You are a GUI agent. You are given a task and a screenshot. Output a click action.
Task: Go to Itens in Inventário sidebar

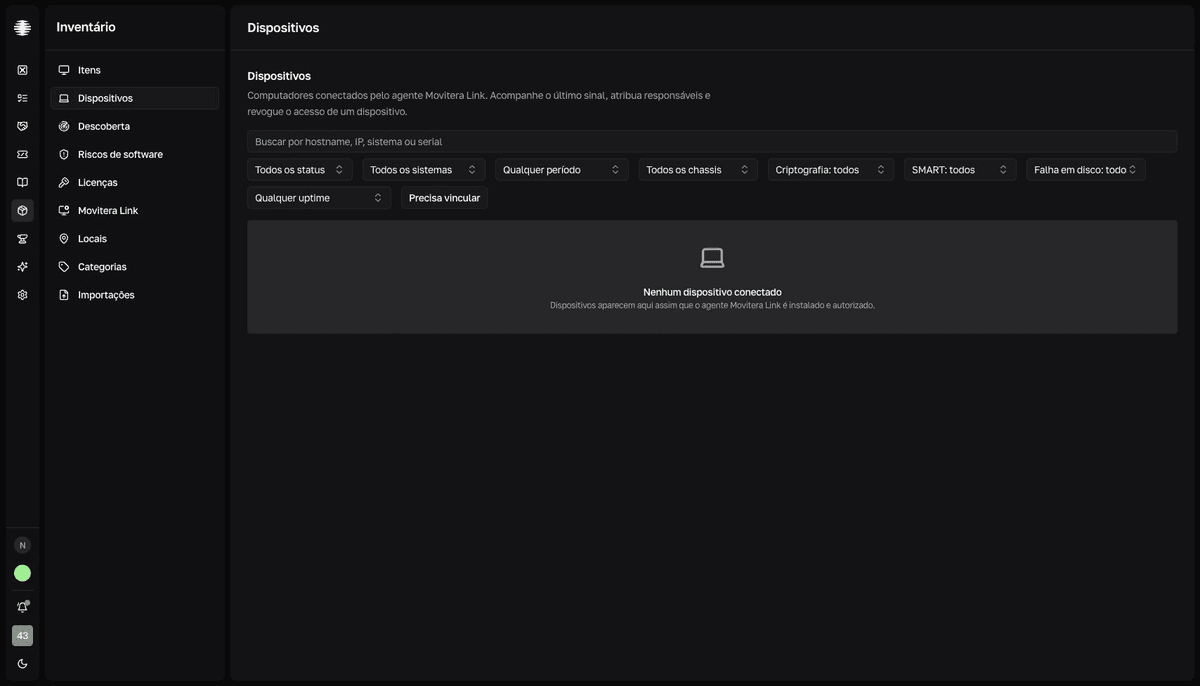(x=134, y=70)
